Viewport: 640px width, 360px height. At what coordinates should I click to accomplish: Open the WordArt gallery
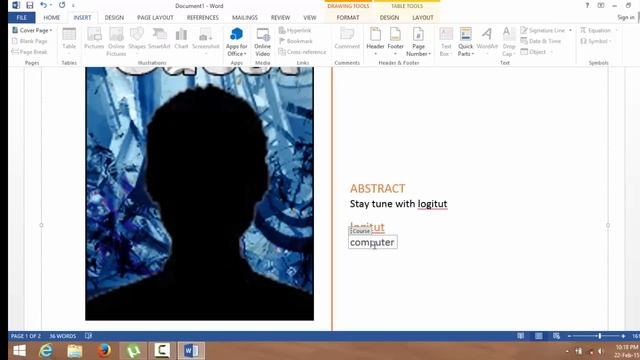coord(487,42)
